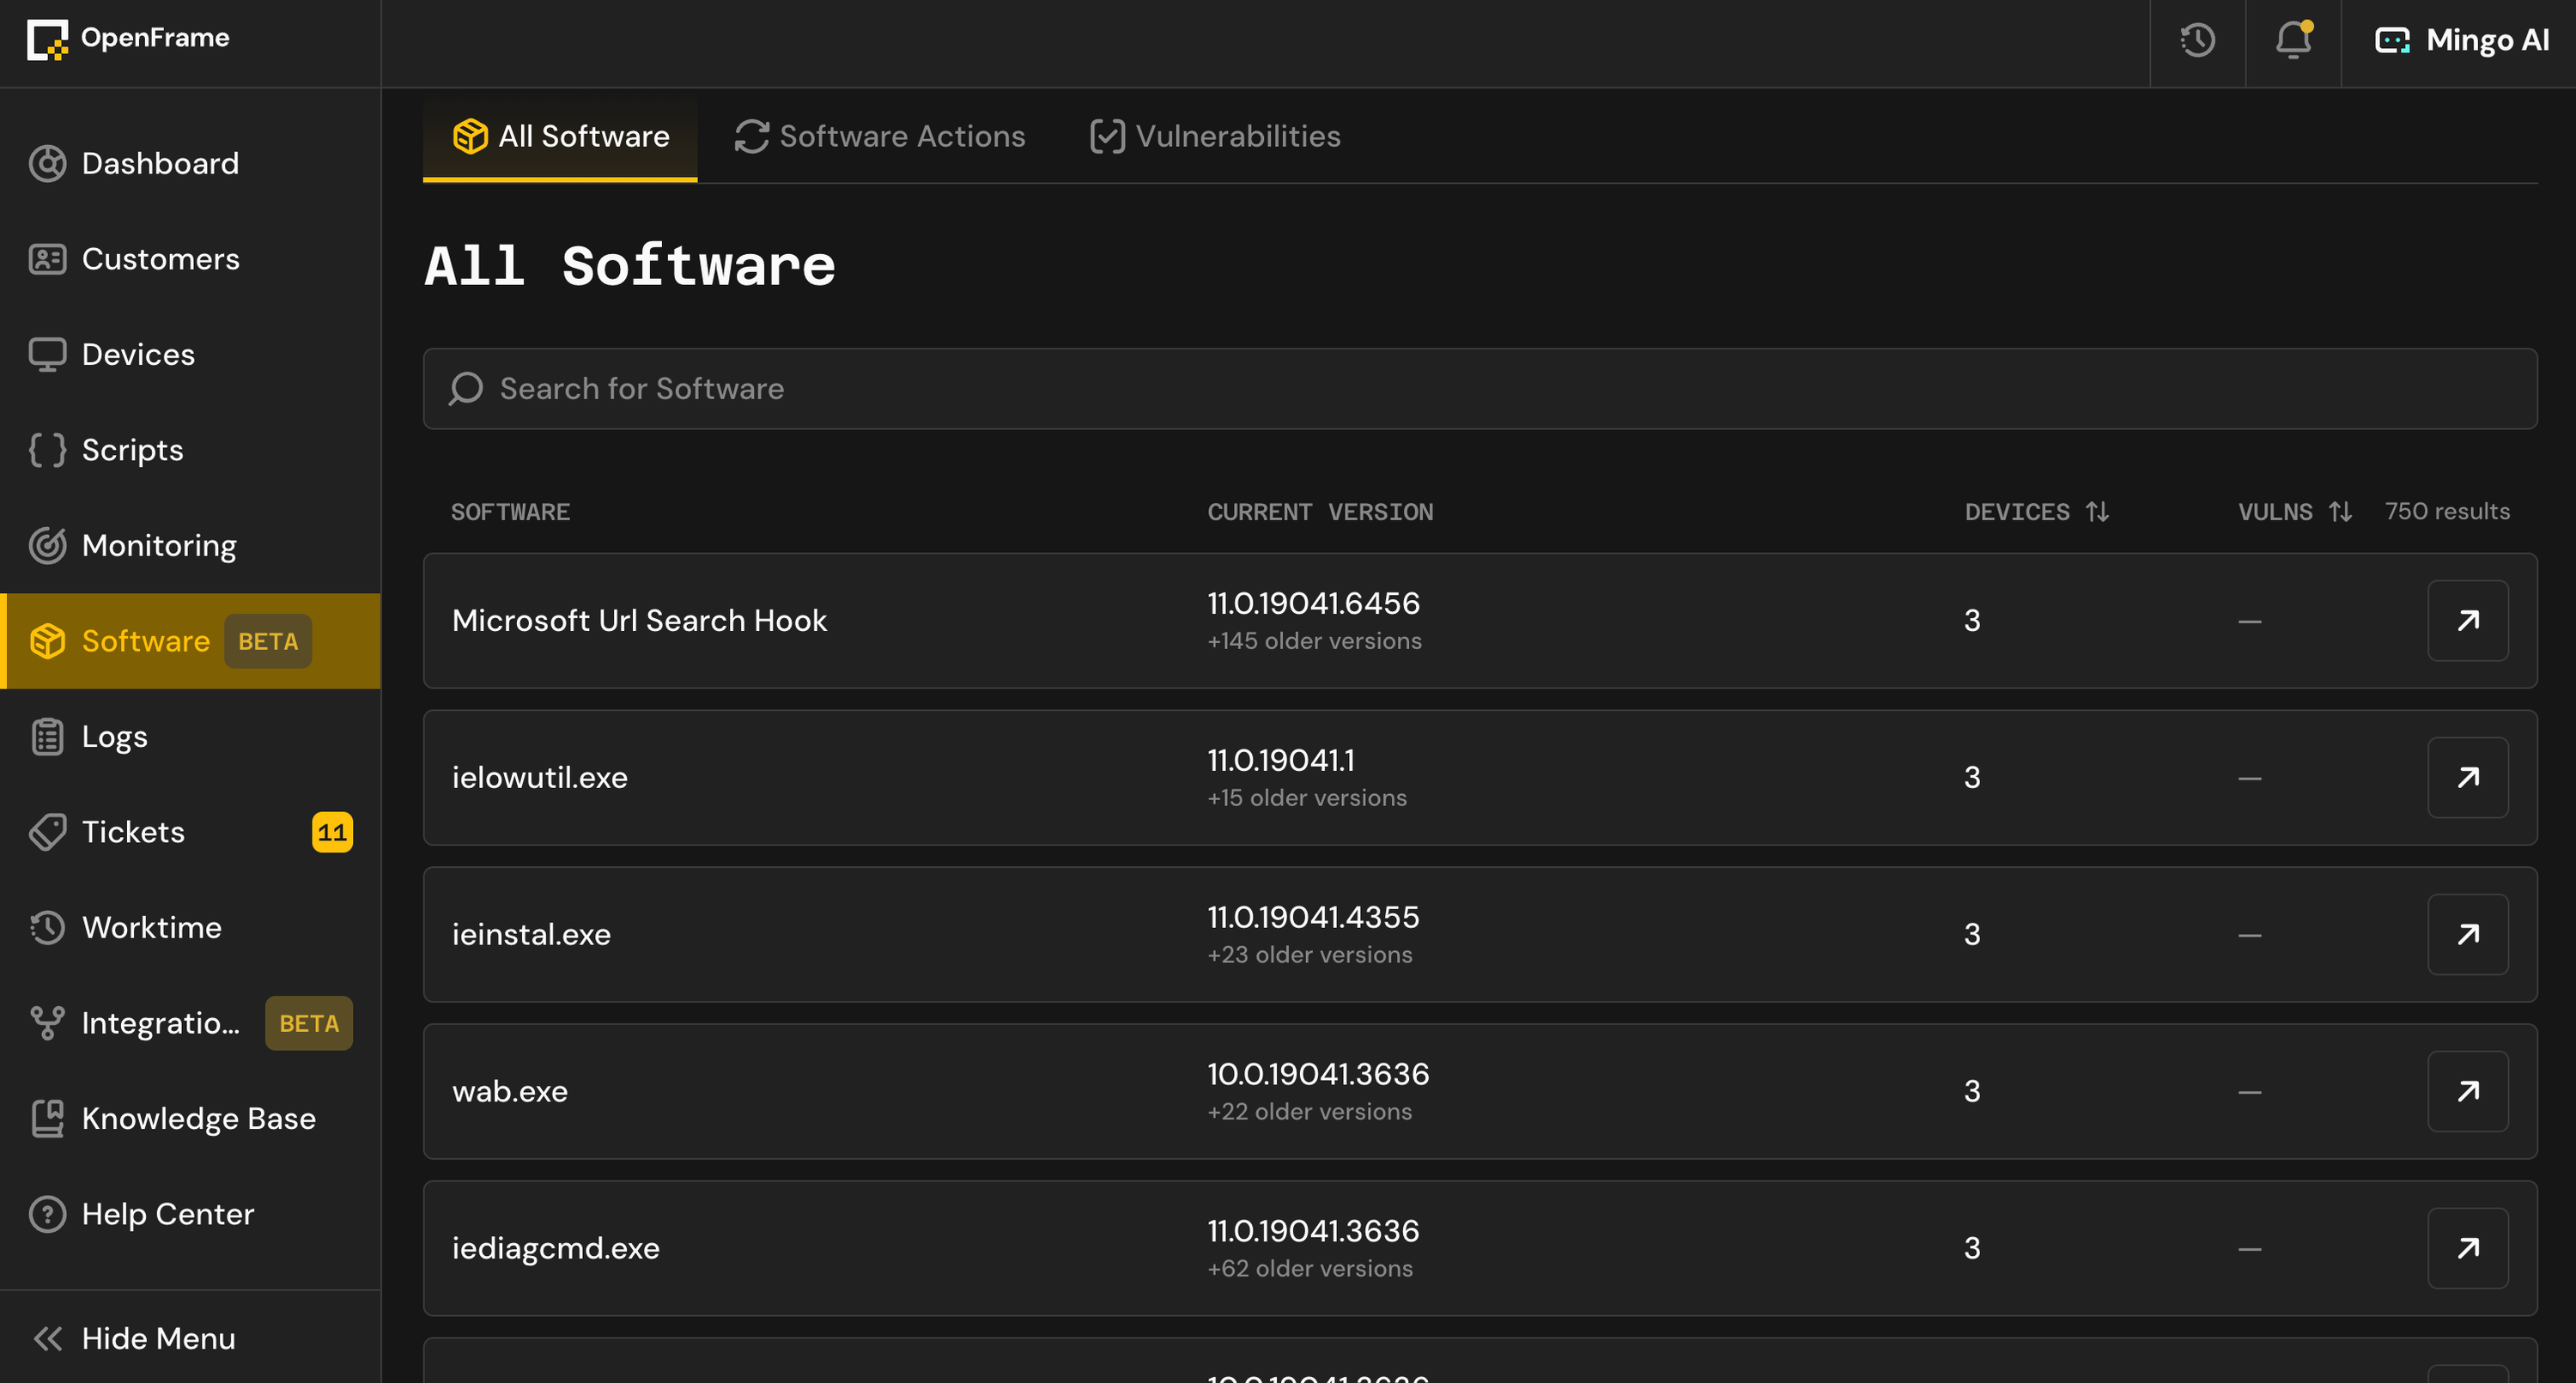Go to Dashboard in sidebar
Image resolution: width=2576 pixels, height=1383 pixels.
[190, 163]
